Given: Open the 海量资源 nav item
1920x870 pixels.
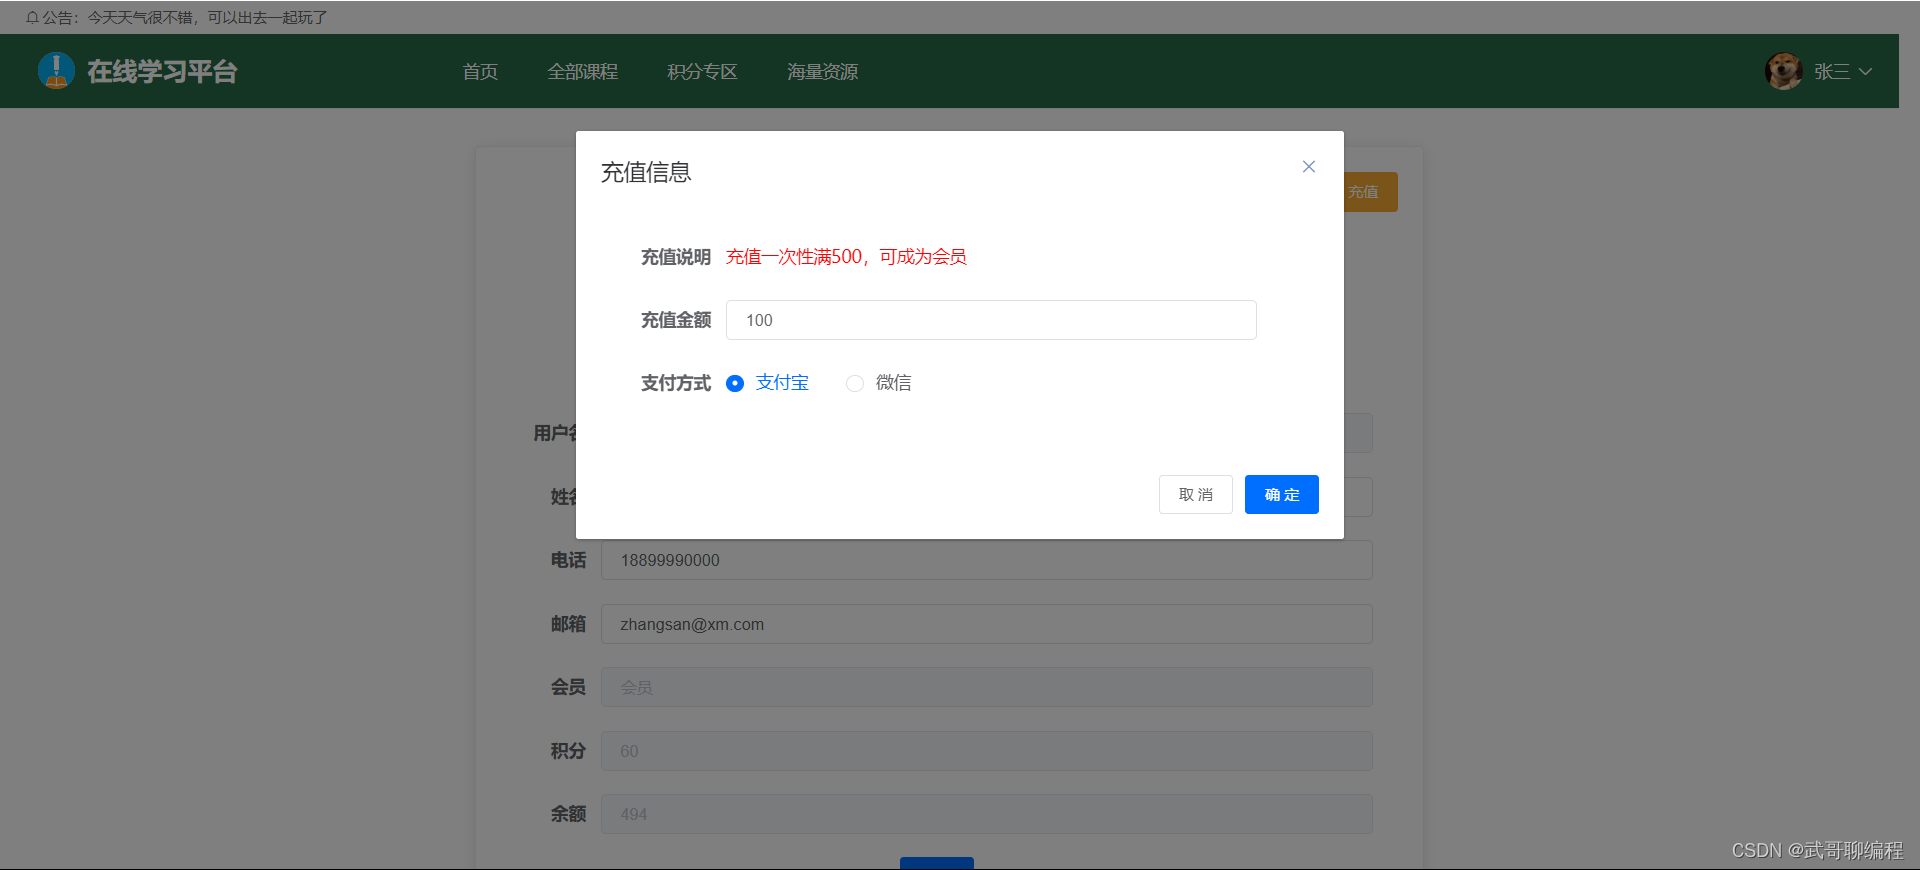Looking at the screenshot, I should pos(822,72).
